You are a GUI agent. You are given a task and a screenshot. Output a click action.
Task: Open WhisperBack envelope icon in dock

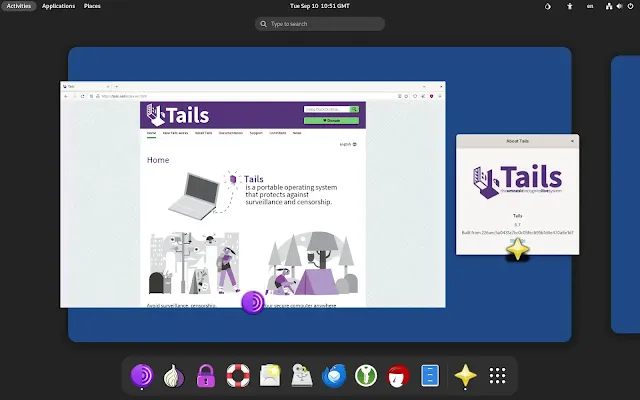[270, 376]
